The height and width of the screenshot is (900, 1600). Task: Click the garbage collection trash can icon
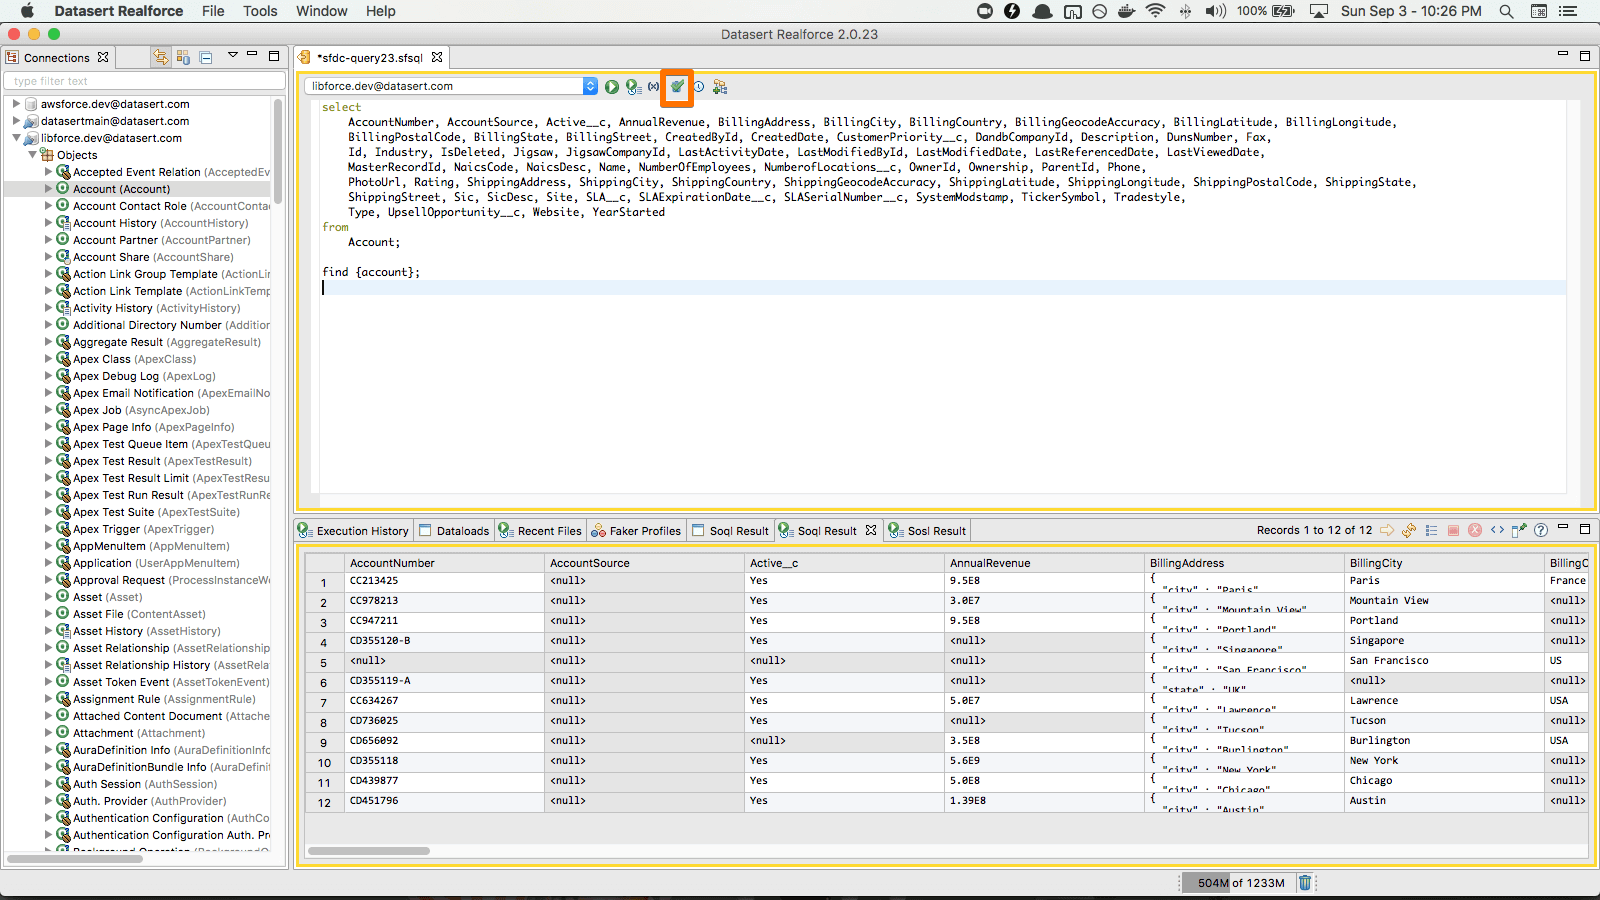[1304, 882]
